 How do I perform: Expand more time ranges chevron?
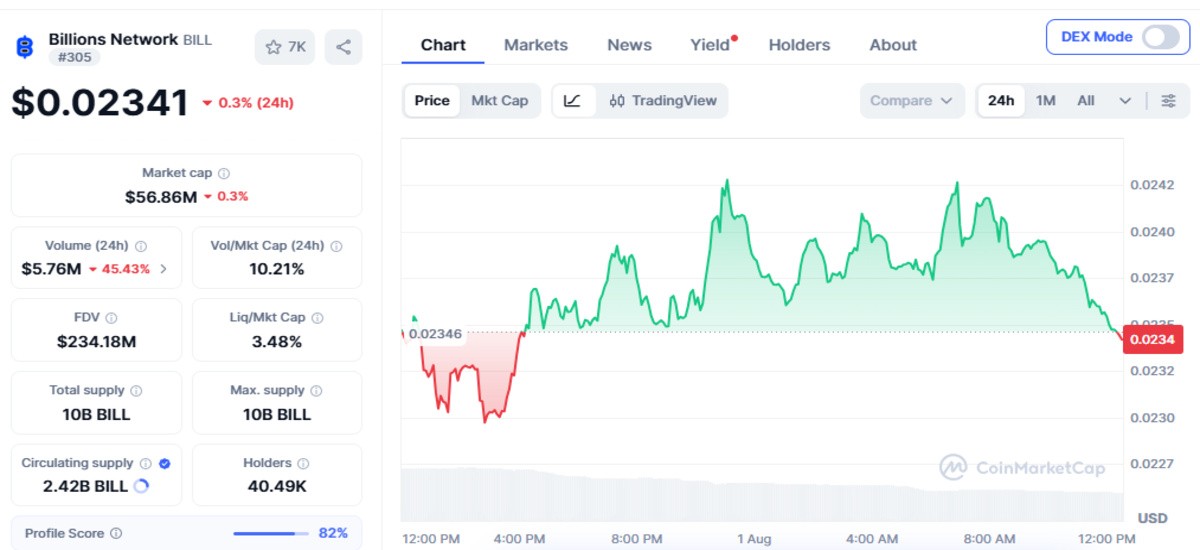(x=1125, y=101)
